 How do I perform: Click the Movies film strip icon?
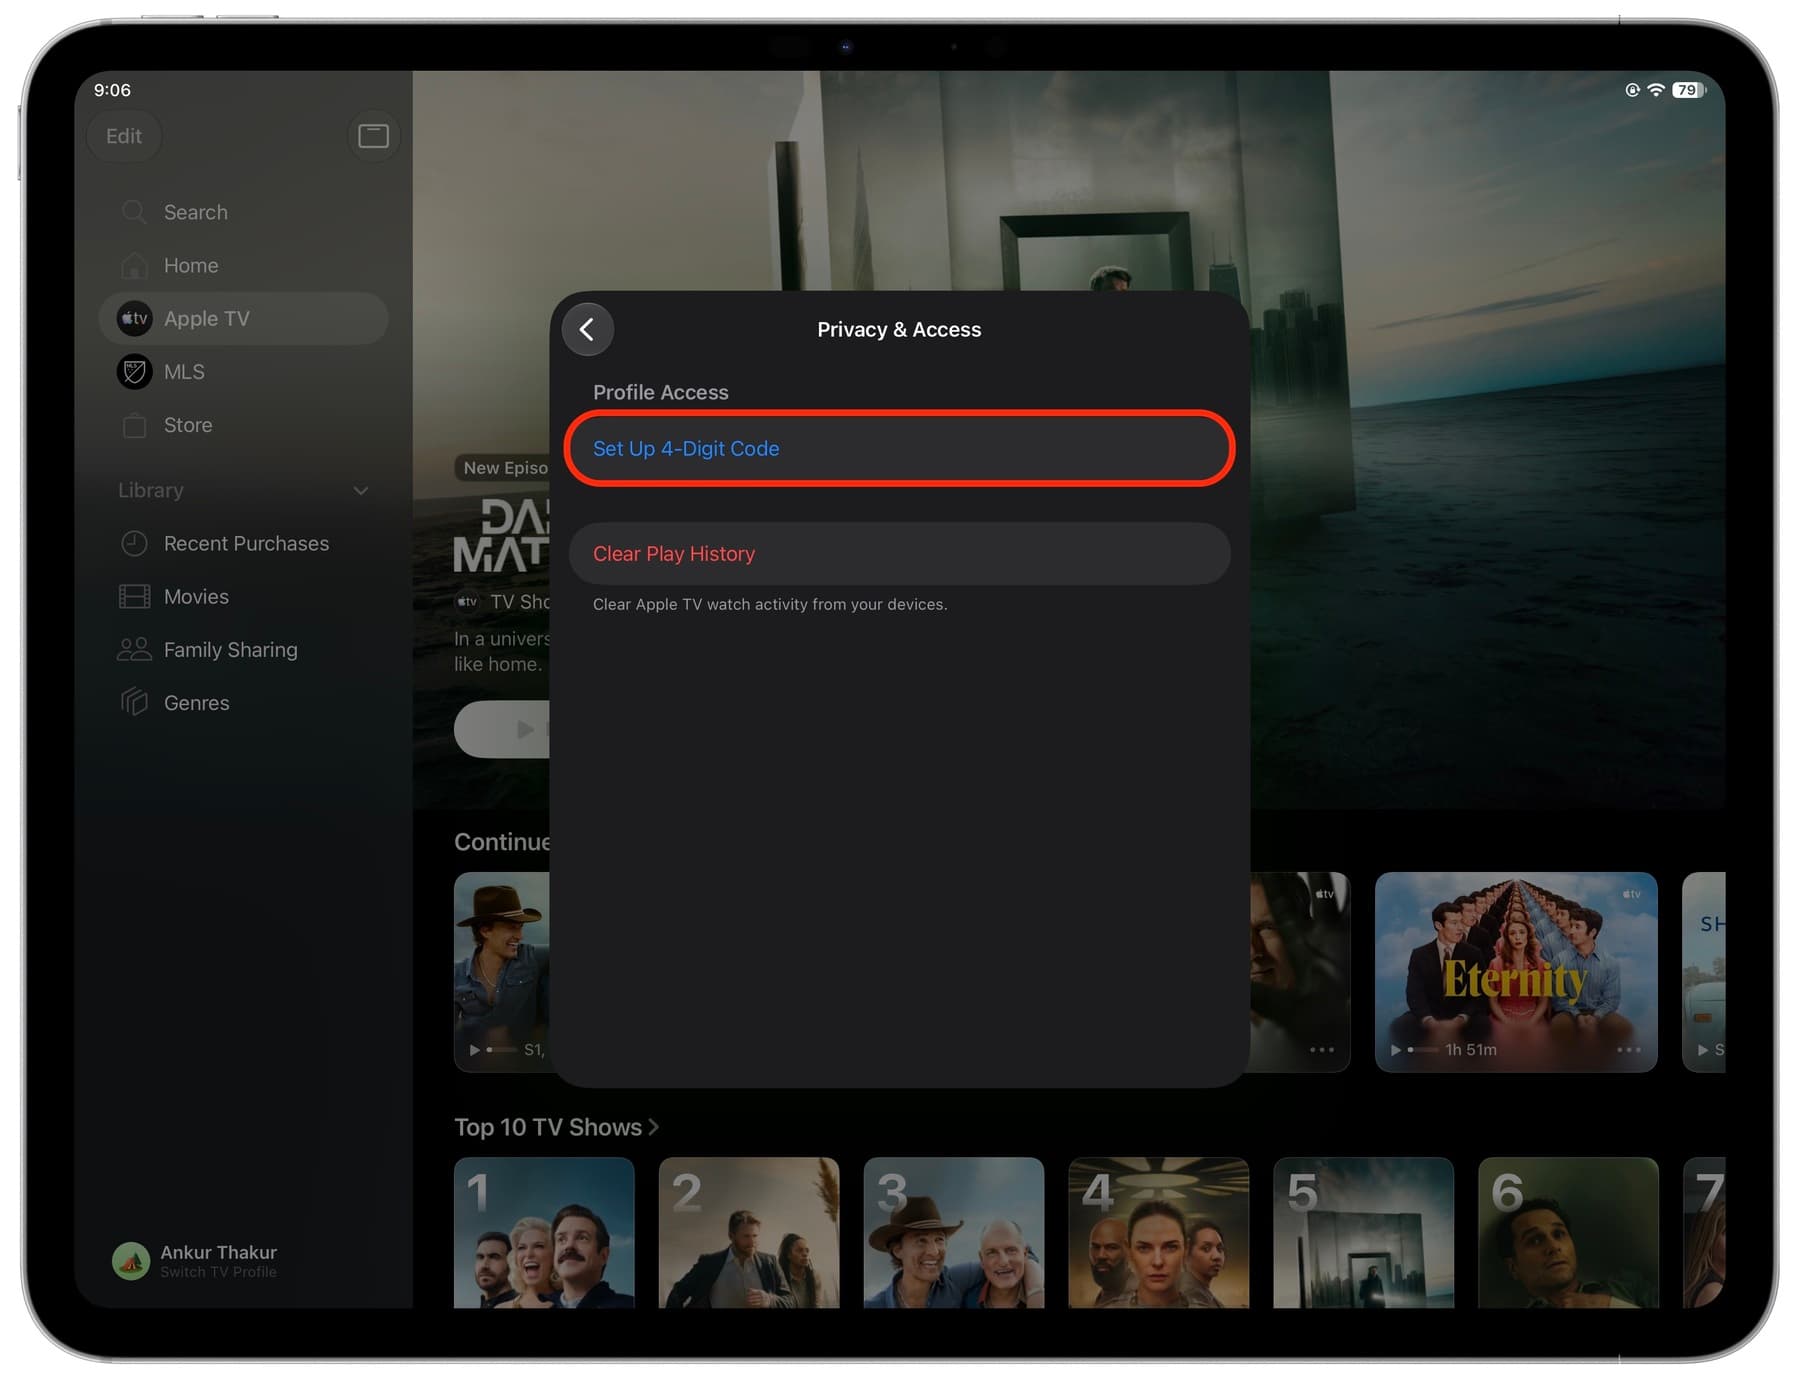pos(134,596)
